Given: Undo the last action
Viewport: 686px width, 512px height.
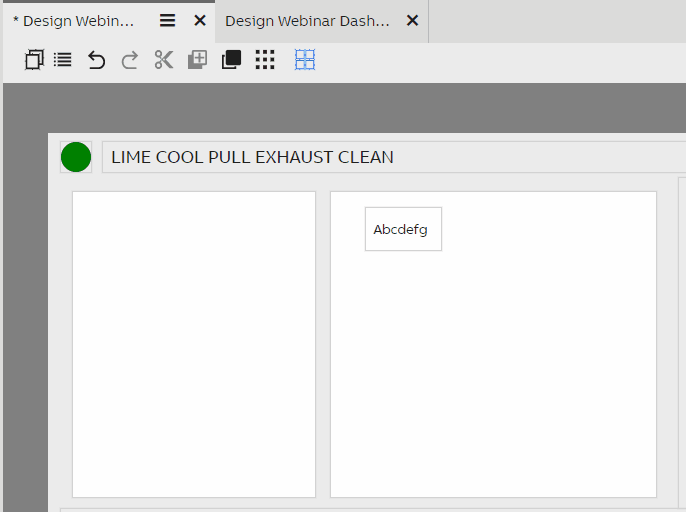Looking at the screenshot, I should (96, 60).
